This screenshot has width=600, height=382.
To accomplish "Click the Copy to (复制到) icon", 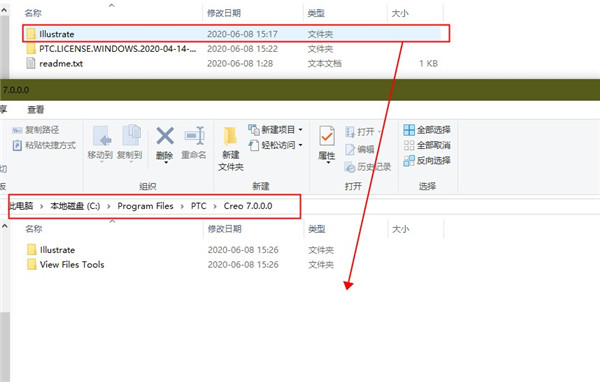I will pos(131,135).
